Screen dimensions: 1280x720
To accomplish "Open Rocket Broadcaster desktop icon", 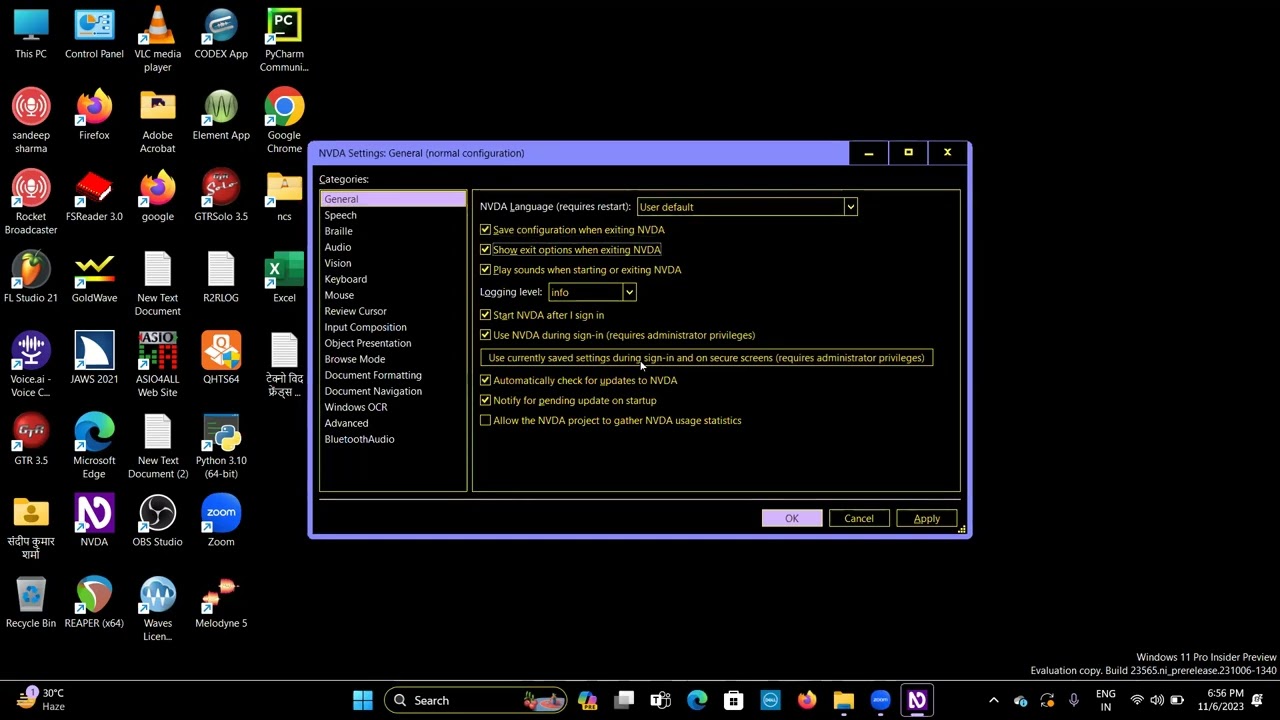I will pyautogui.click(x=31, y=202).
